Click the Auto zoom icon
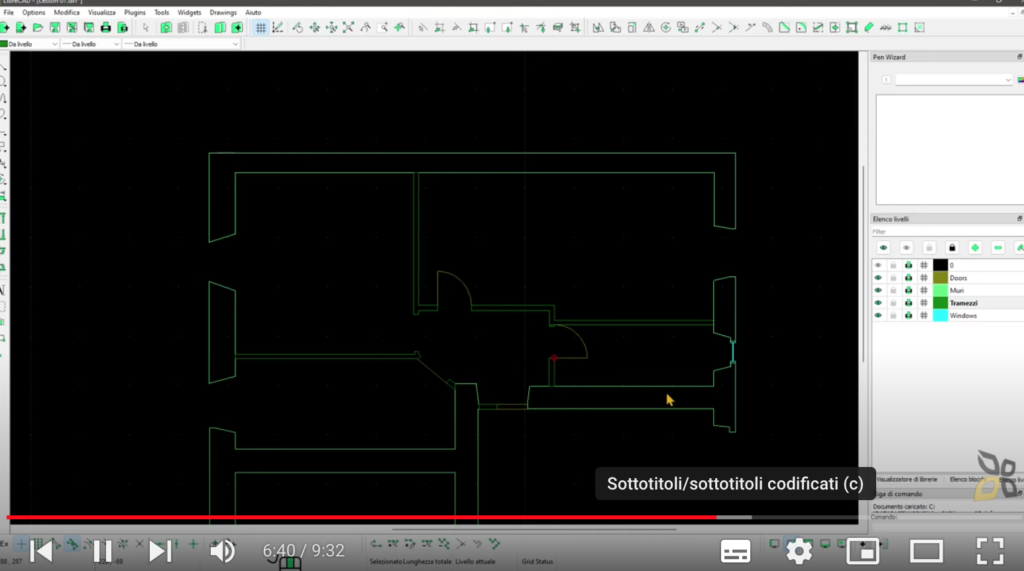 coord(349,27)
